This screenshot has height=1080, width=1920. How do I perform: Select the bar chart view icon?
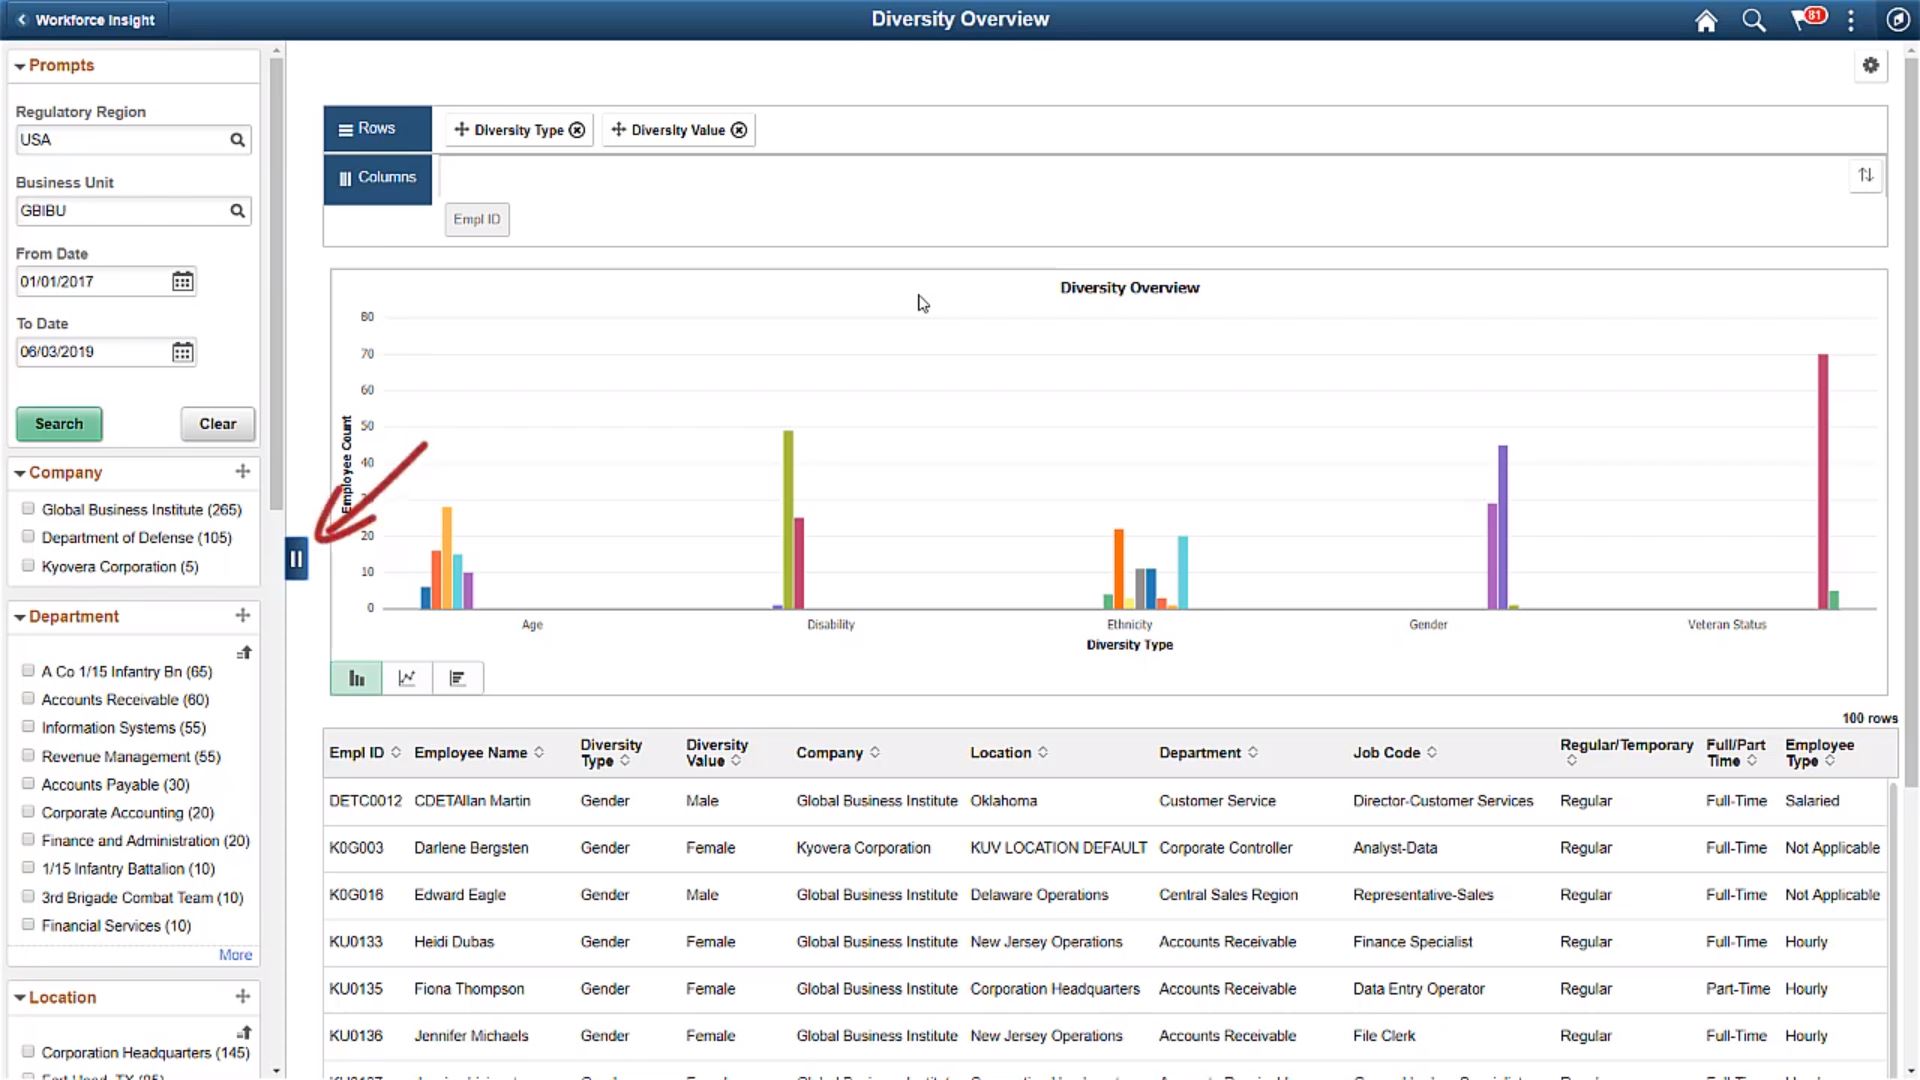(x=355, y=677)
